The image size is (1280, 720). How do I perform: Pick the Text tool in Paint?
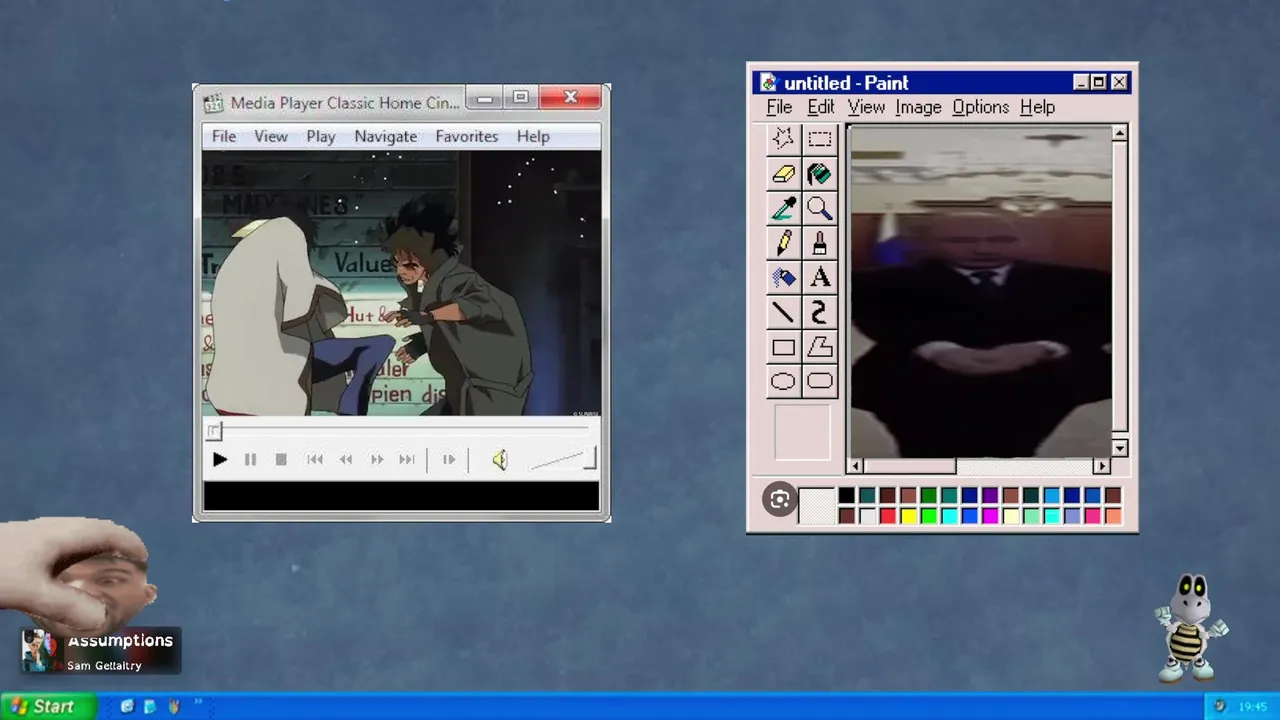[820, 278]
